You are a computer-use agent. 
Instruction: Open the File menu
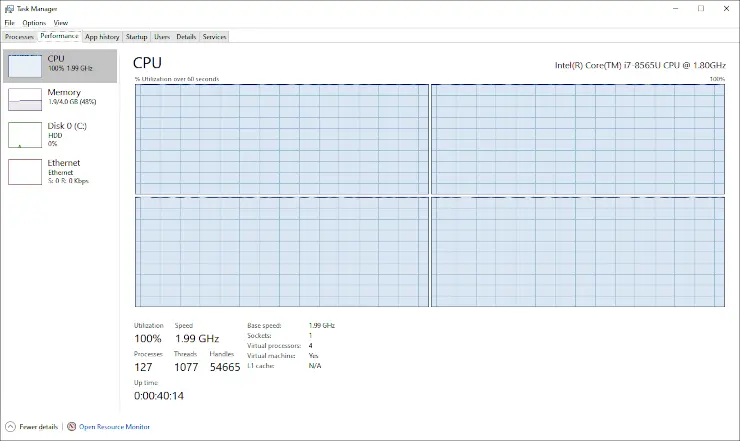(x=9, y=22)
